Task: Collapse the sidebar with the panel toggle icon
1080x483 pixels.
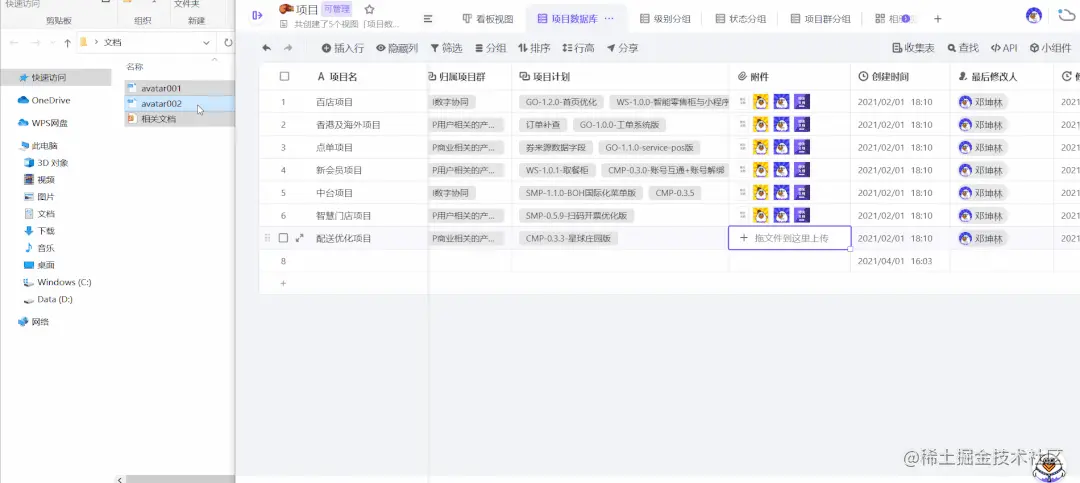Action: click(258, 15)
